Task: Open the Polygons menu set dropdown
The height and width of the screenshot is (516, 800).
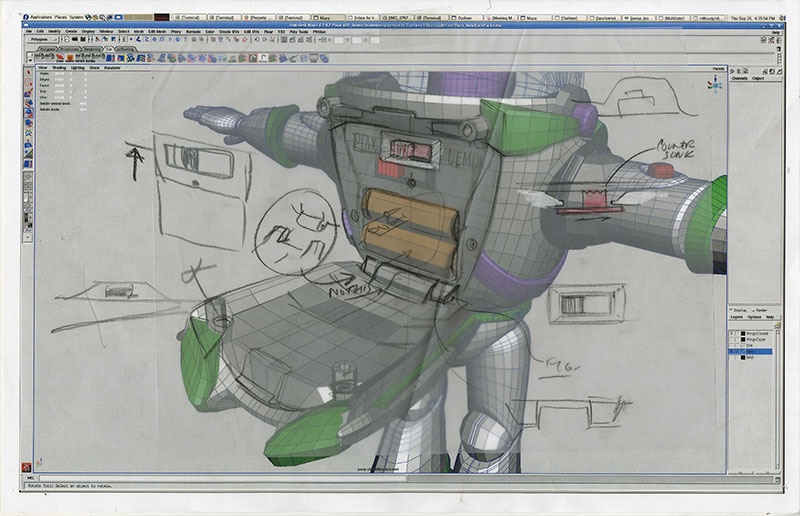Action: coord(42,39)
